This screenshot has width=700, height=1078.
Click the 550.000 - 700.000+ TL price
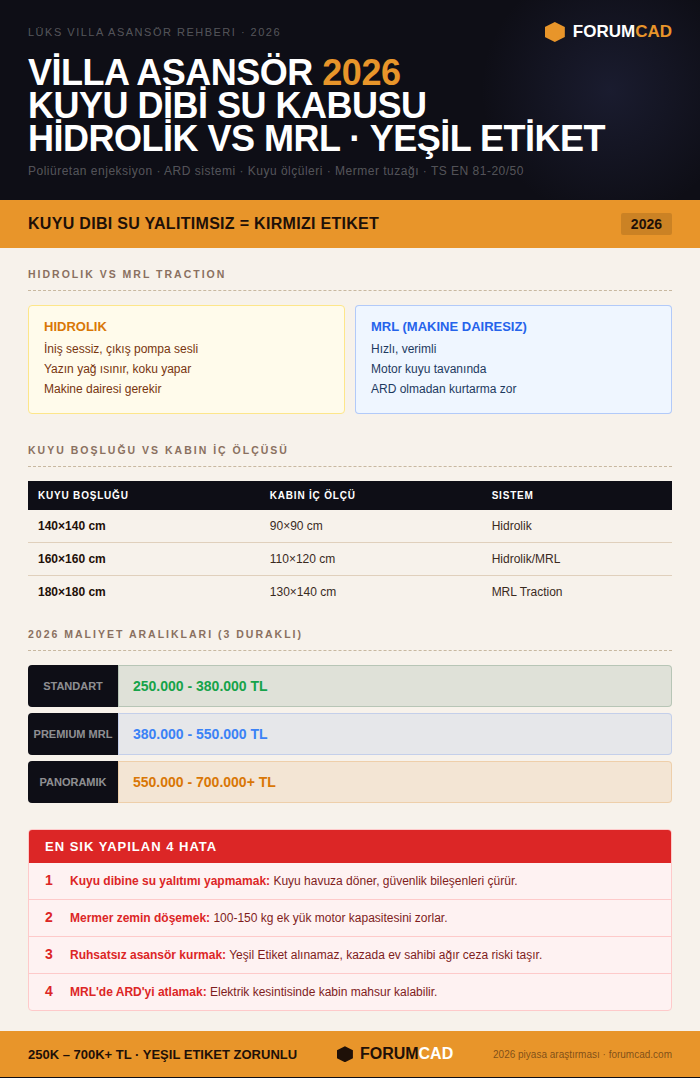[204, 782]
